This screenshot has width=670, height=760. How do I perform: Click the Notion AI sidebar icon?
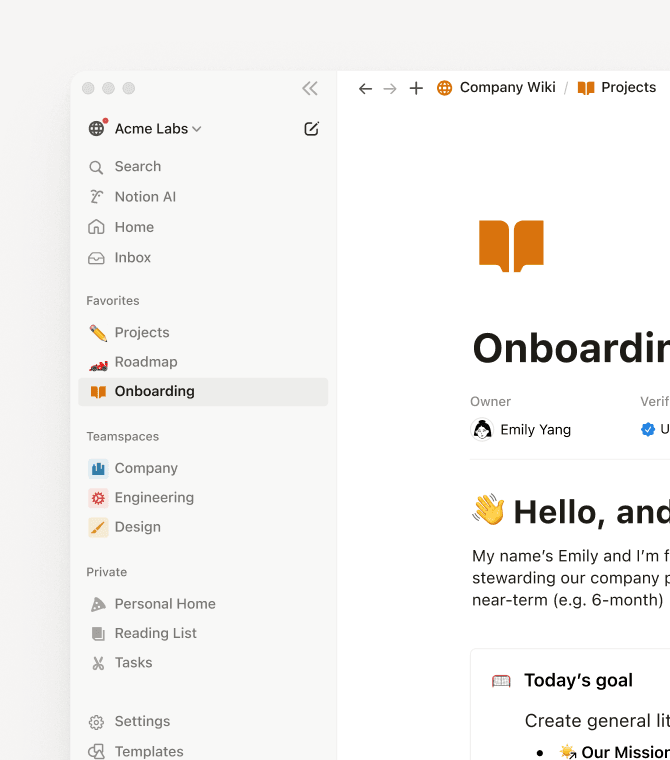(97, 197)
